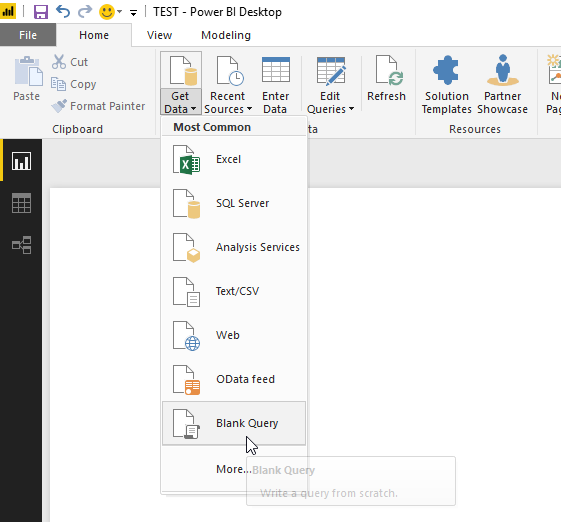Open the smiley feedback icon
The width and height of the screenshot is (561, 522).
[107, 12]
